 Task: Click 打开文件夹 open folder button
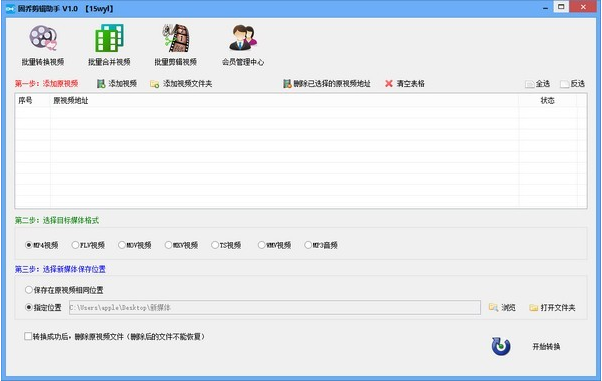552,307
